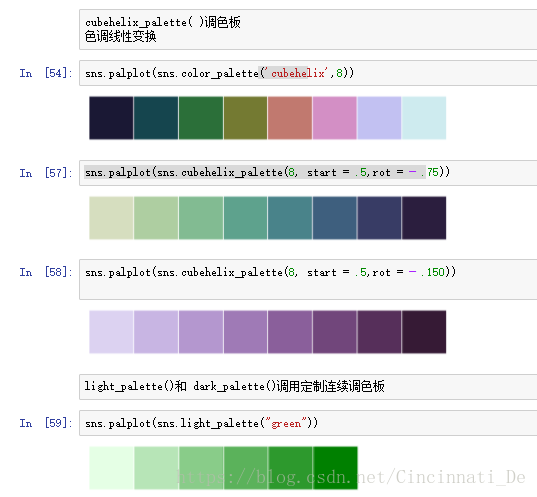This screenshot has height=497, width=537.
Task: Pick the sixth deep purple swatch in cell 58 output
Action: [x=335, y=332]
